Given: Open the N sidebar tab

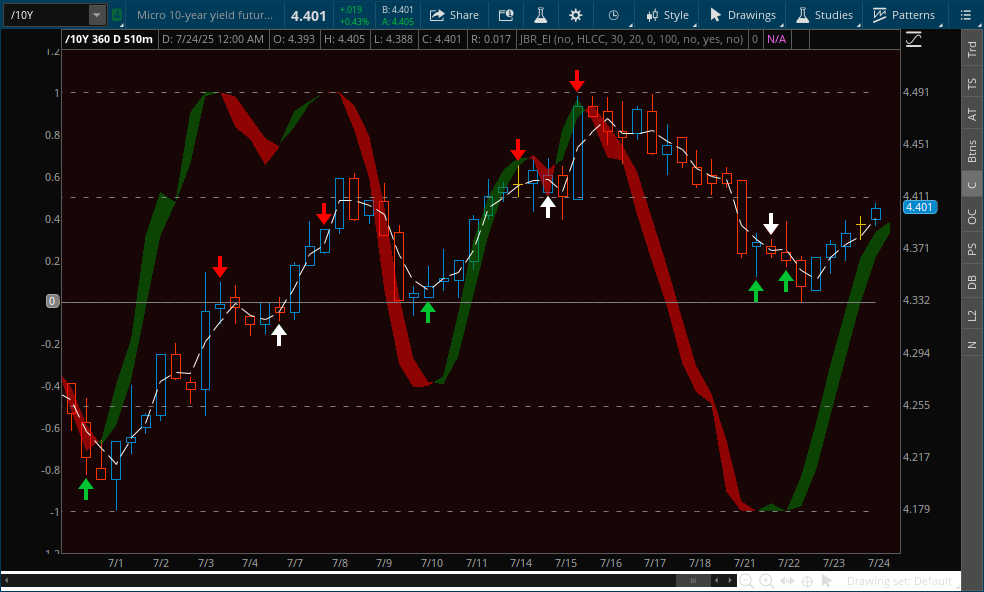Looking at the screenshot, I should tap(972, 345).
